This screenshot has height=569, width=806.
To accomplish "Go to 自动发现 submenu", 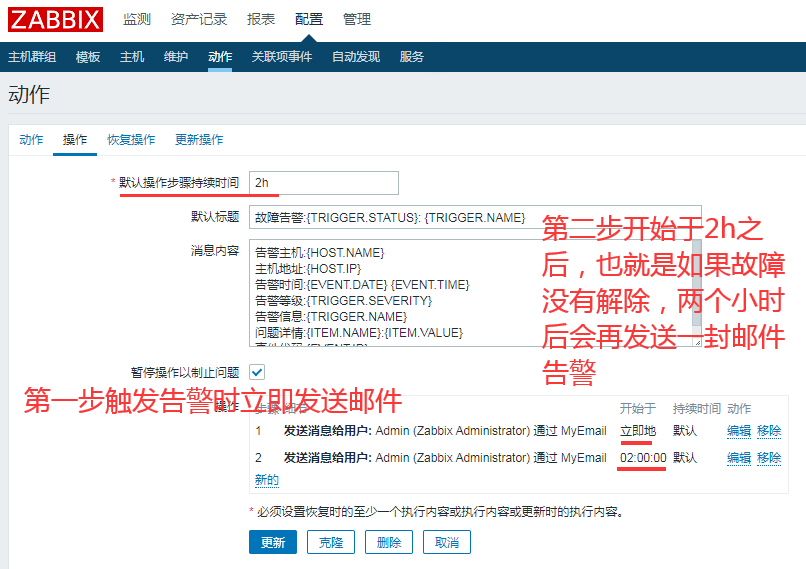I will coord(356,57).
